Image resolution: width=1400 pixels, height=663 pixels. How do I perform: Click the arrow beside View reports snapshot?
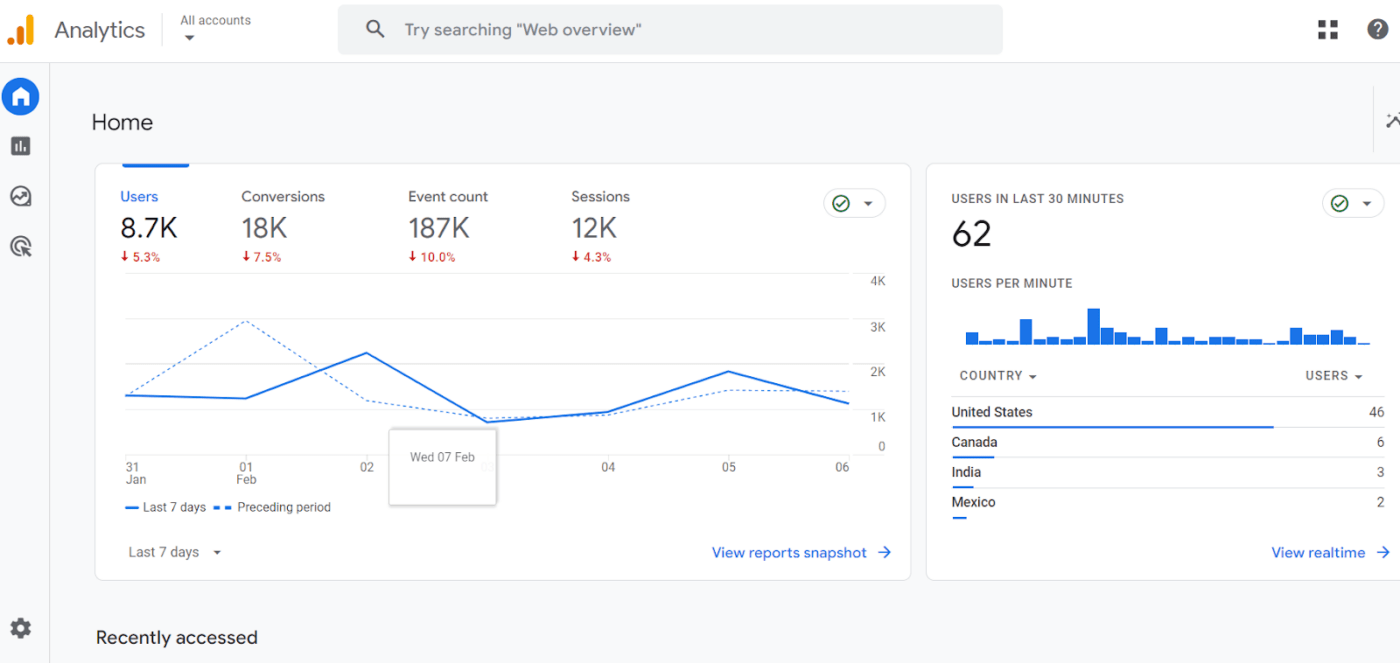pos(884,552)
